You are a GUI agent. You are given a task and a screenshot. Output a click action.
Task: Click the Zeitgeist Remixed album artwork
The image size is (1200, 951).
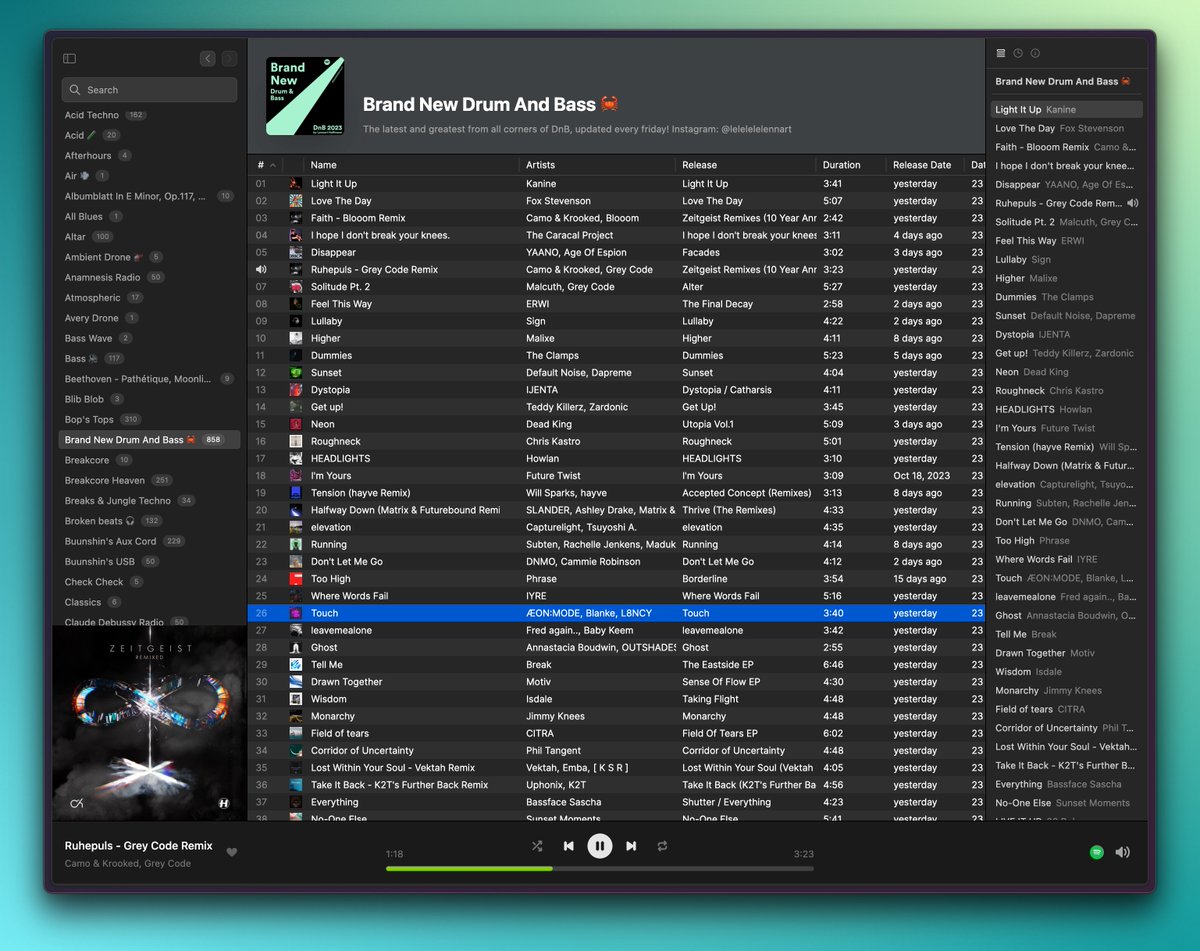[150, 724]
